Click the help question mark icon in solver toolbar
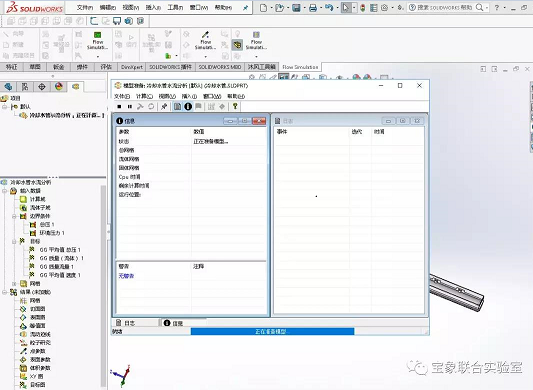This screenshot has width=533, height=390. (x=235, y=106)
